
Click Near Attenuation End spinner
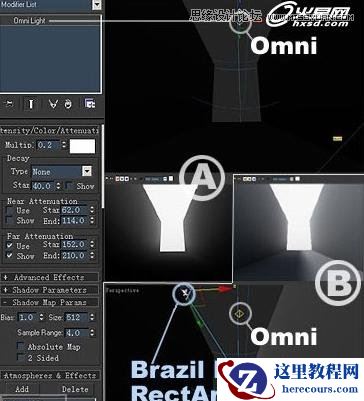92,220
